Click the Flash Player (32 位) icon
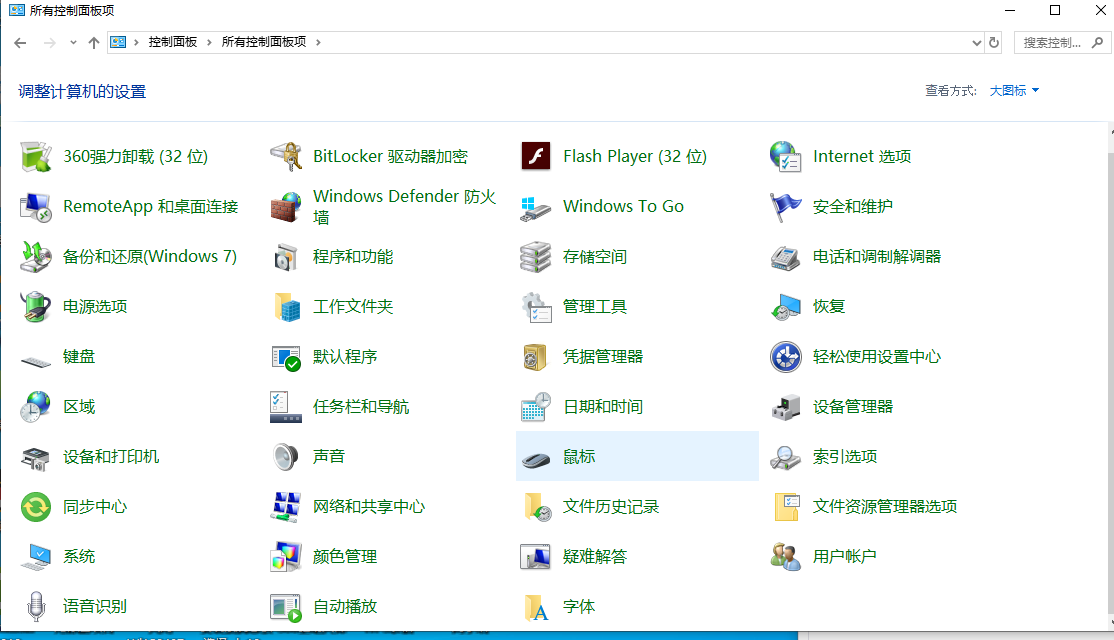This screenshot has height=640, width=1114. (536, 157)
